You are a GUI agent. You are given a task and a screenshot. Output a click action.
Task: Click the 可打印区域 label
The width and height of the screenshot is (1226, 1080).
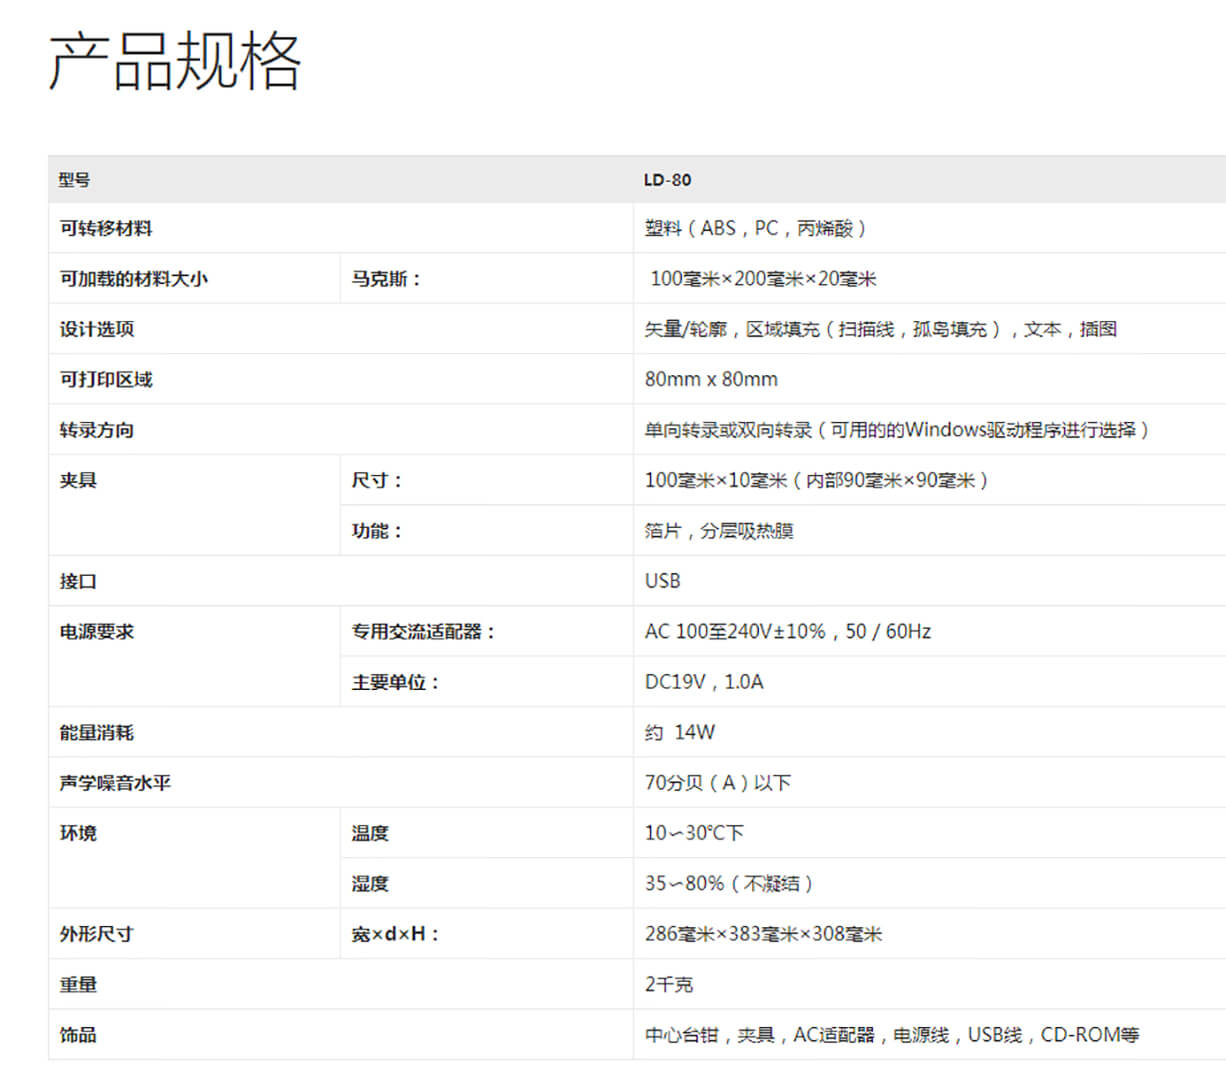pyautogui.click(x=106, y=380)
